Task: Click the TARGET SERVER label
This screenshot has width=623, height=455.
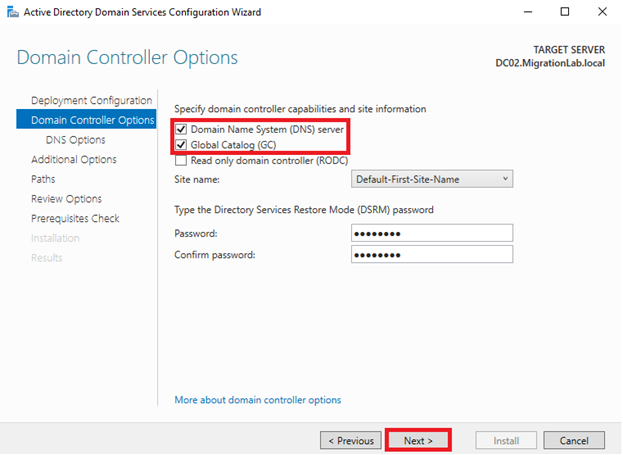Action: point(569,50)
